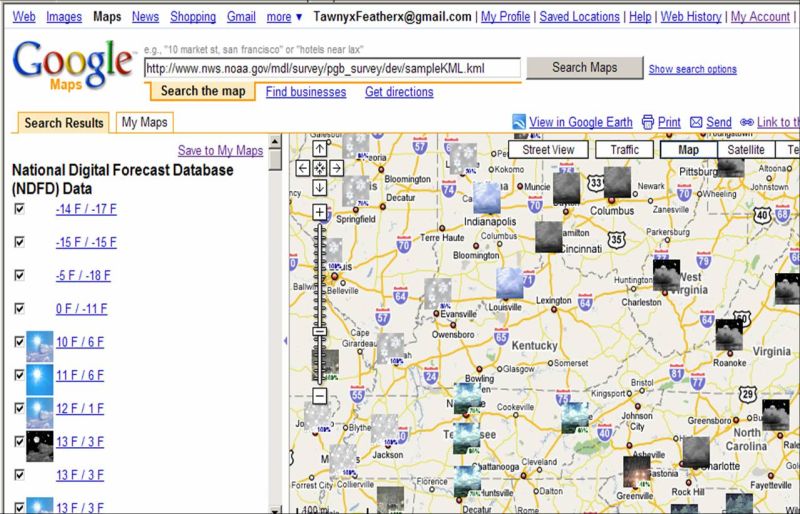This screenshot has width=800, height=514.
Task: Select the Search the map tab
Action: pos(203,91)
